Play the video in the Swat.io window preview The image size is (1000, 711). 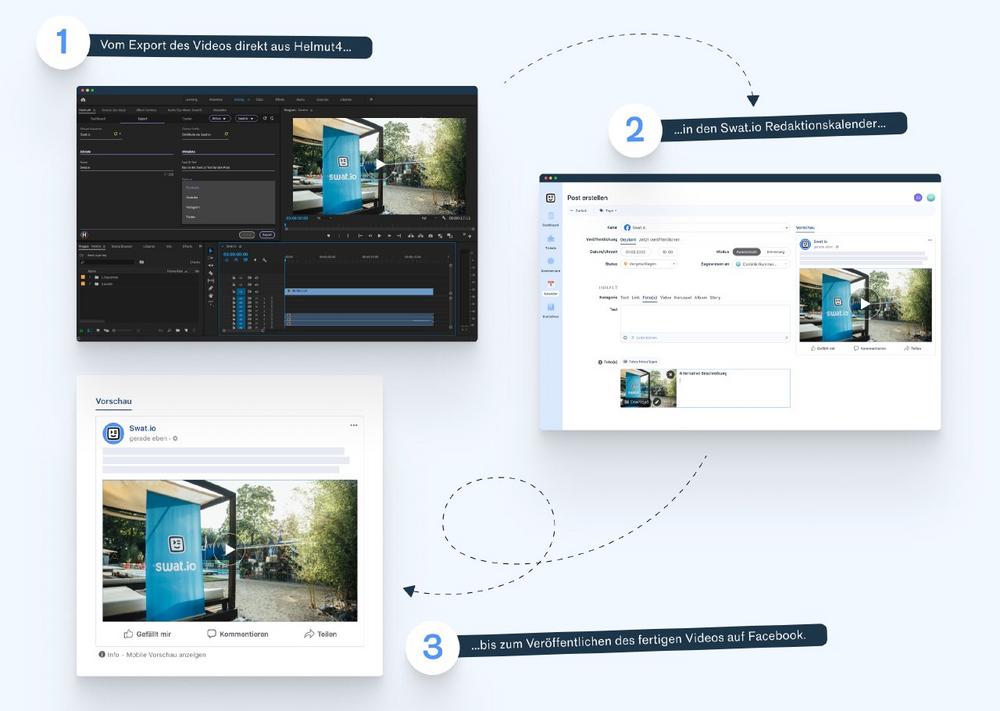(865, 304)
